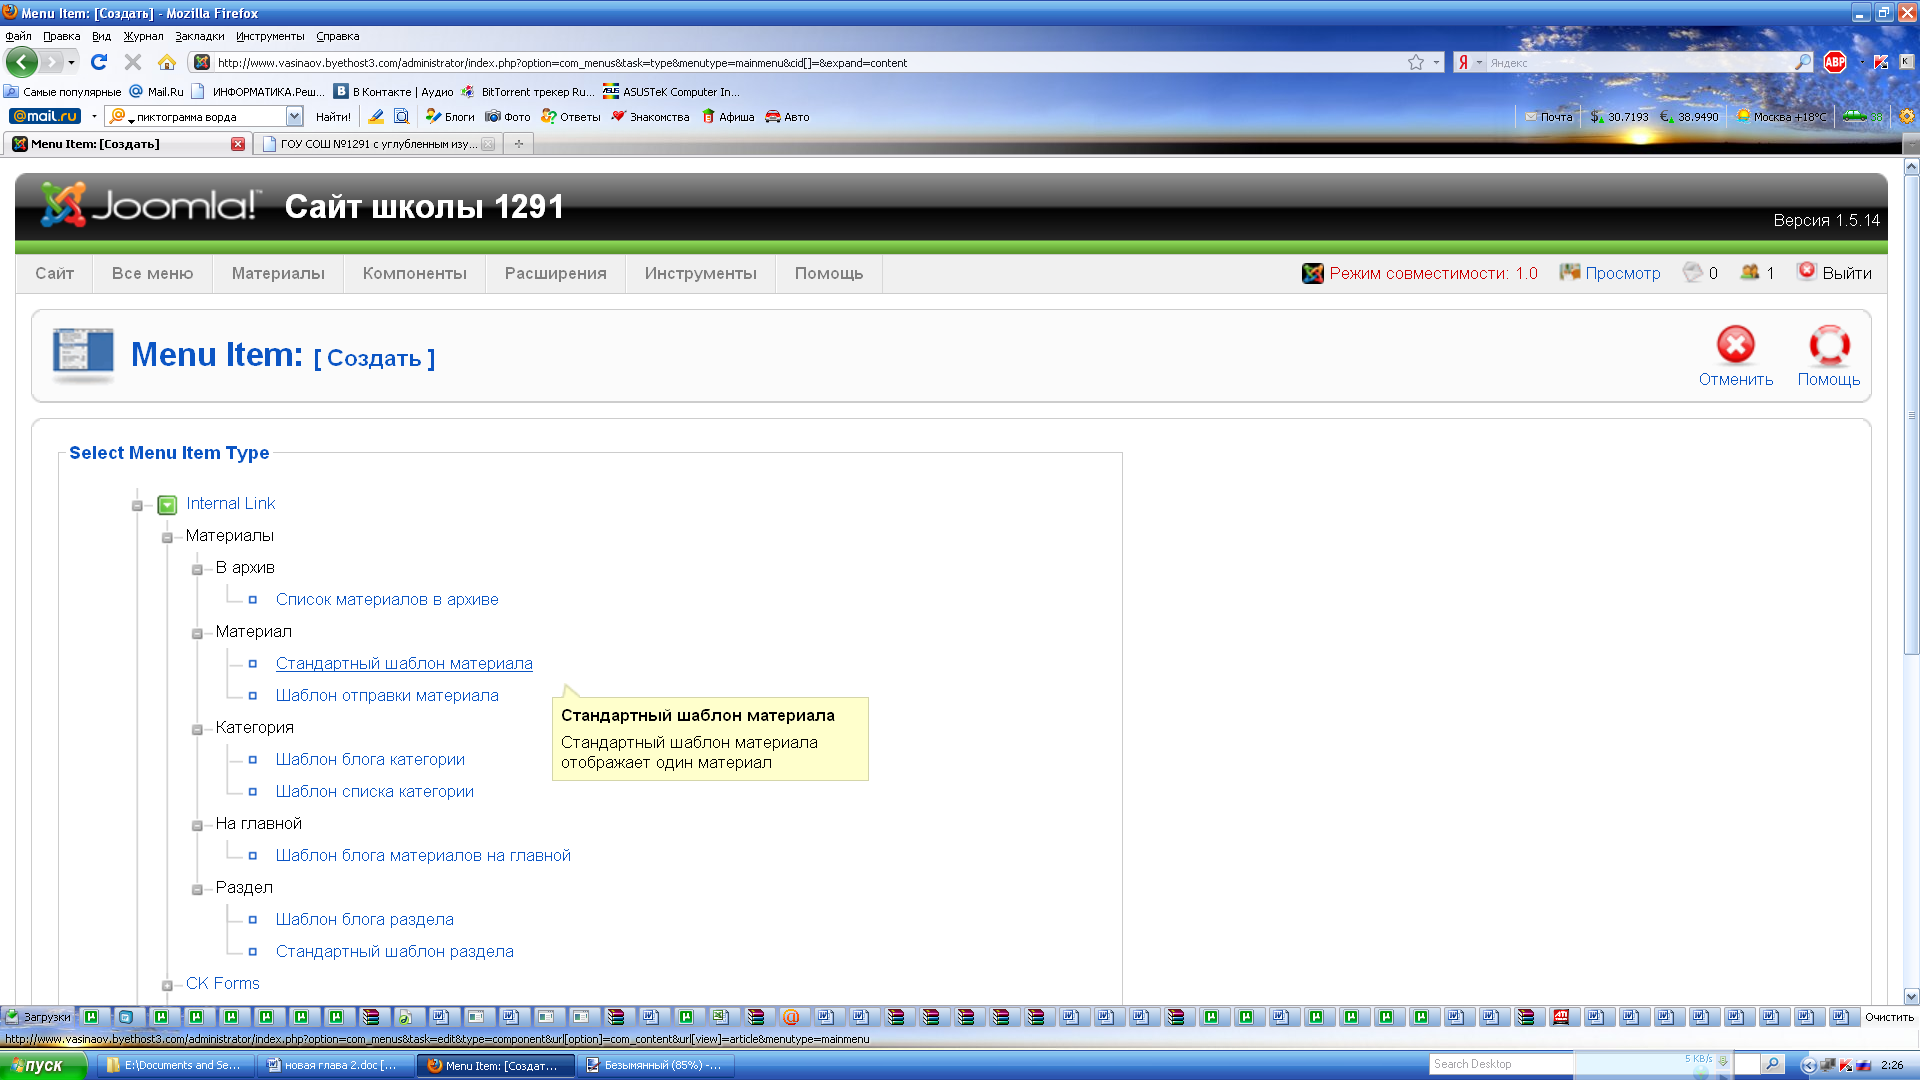Open the Материалы admin menu
1920x1080 pixels.
[x=278, y=273]
